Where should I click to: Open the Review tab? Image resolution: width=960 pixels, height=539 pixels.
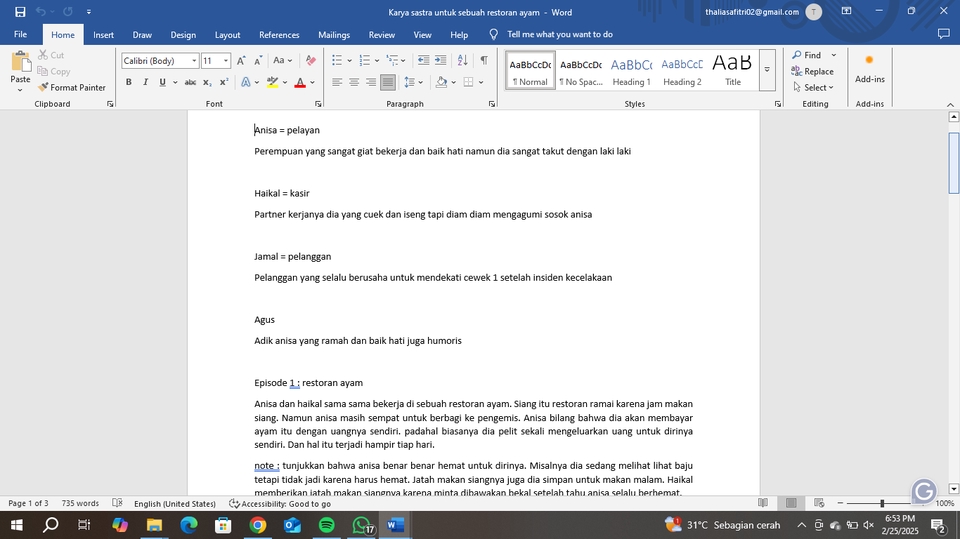(x=381, y=35)
